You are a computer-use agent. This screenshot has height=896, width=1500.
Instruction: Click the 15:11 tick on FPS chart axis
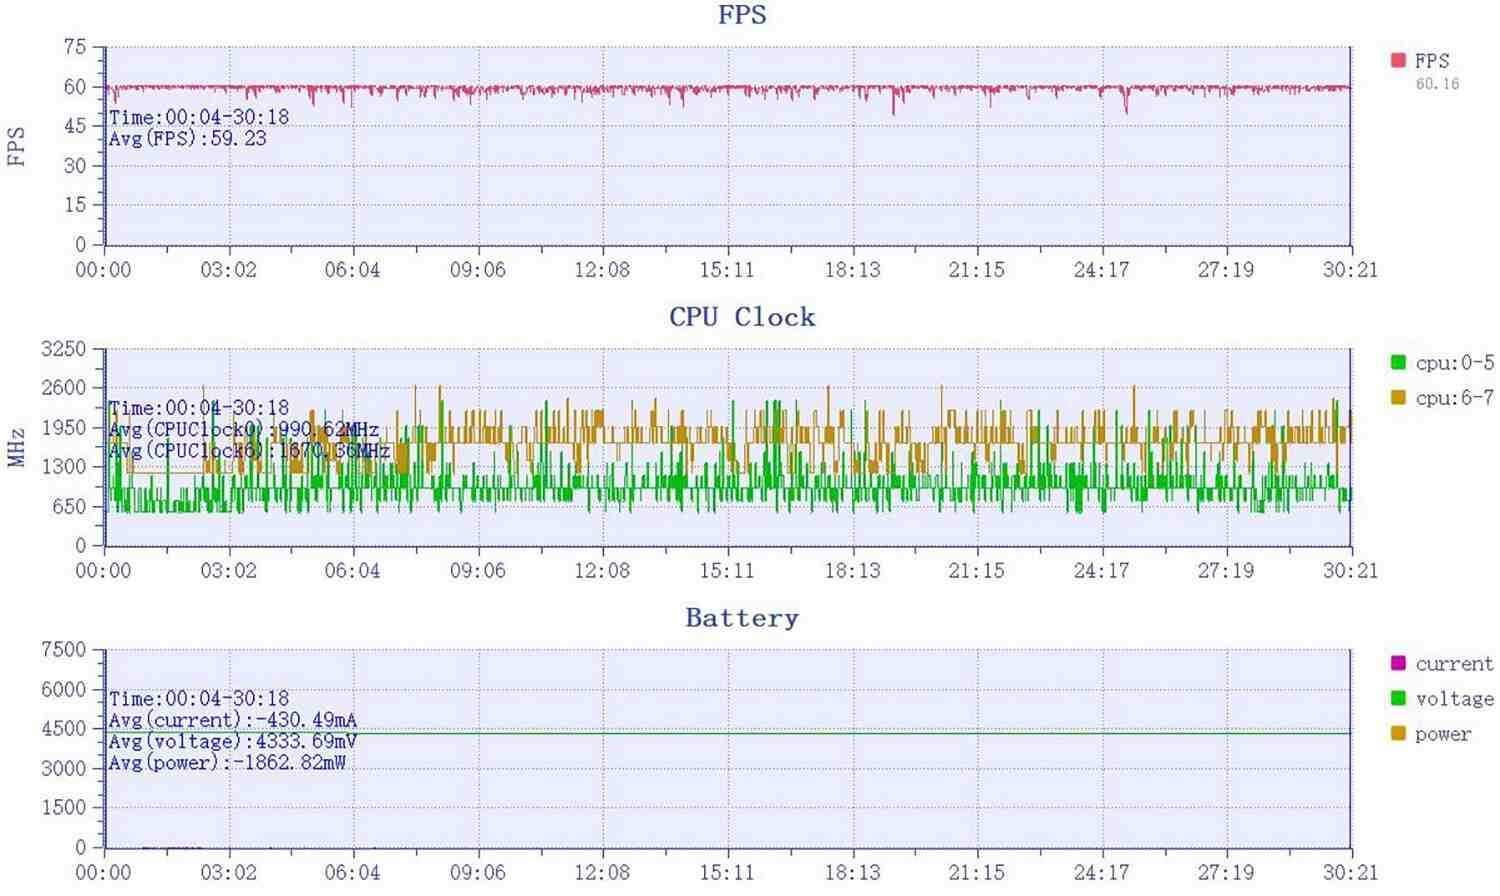[727, 270]
